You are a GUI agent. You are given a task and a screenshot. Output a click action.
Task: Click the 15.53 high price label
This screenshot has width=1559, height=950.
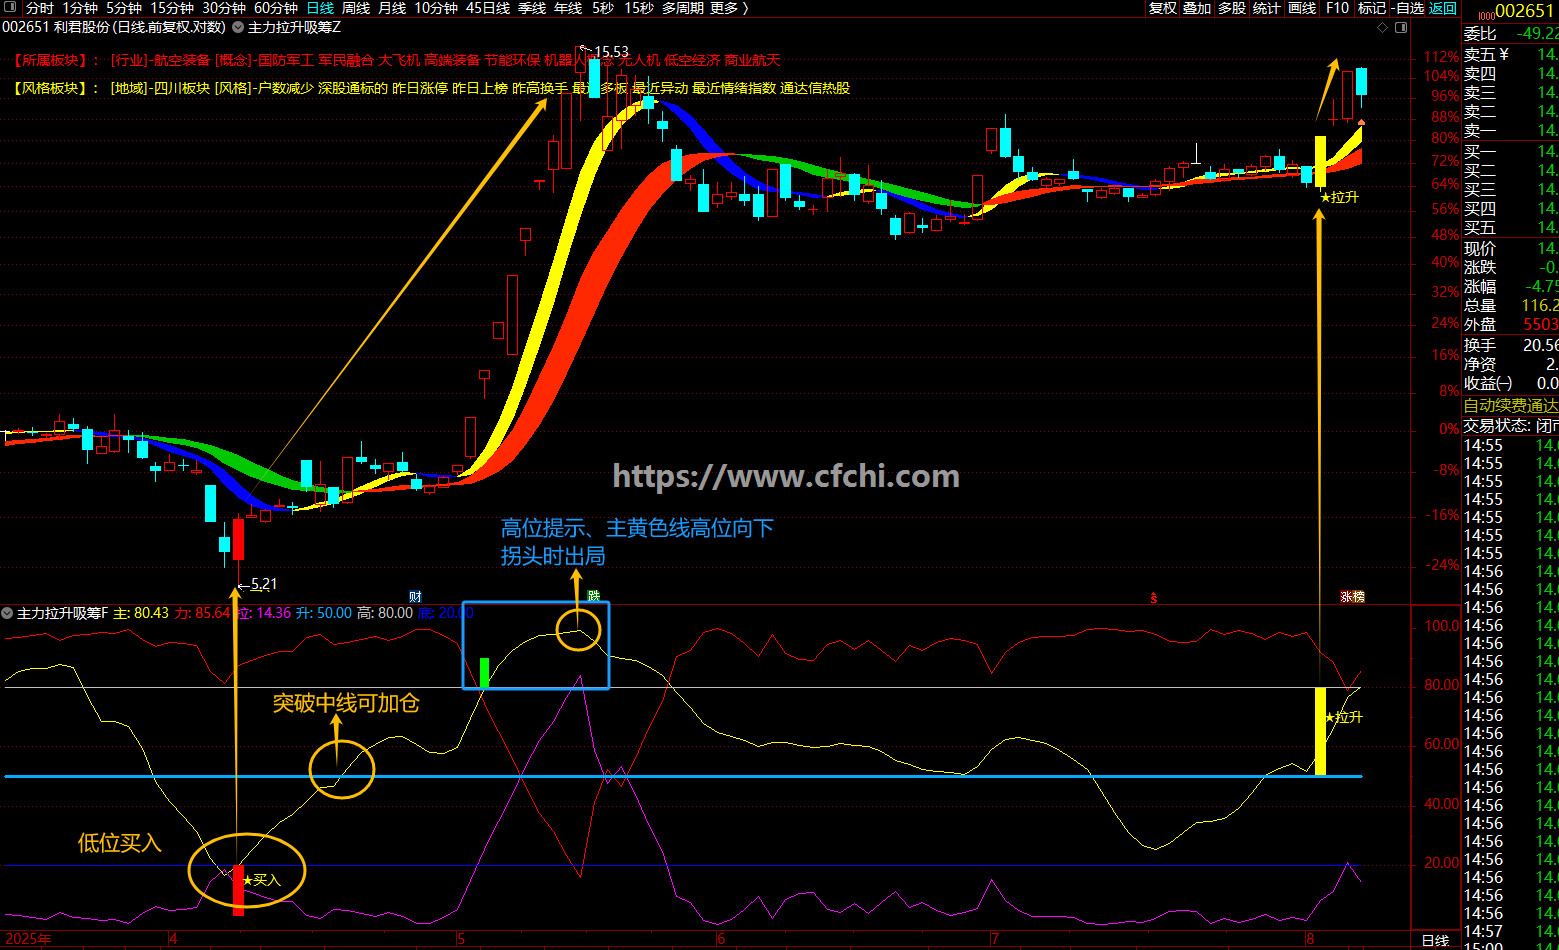click(611, 51)
